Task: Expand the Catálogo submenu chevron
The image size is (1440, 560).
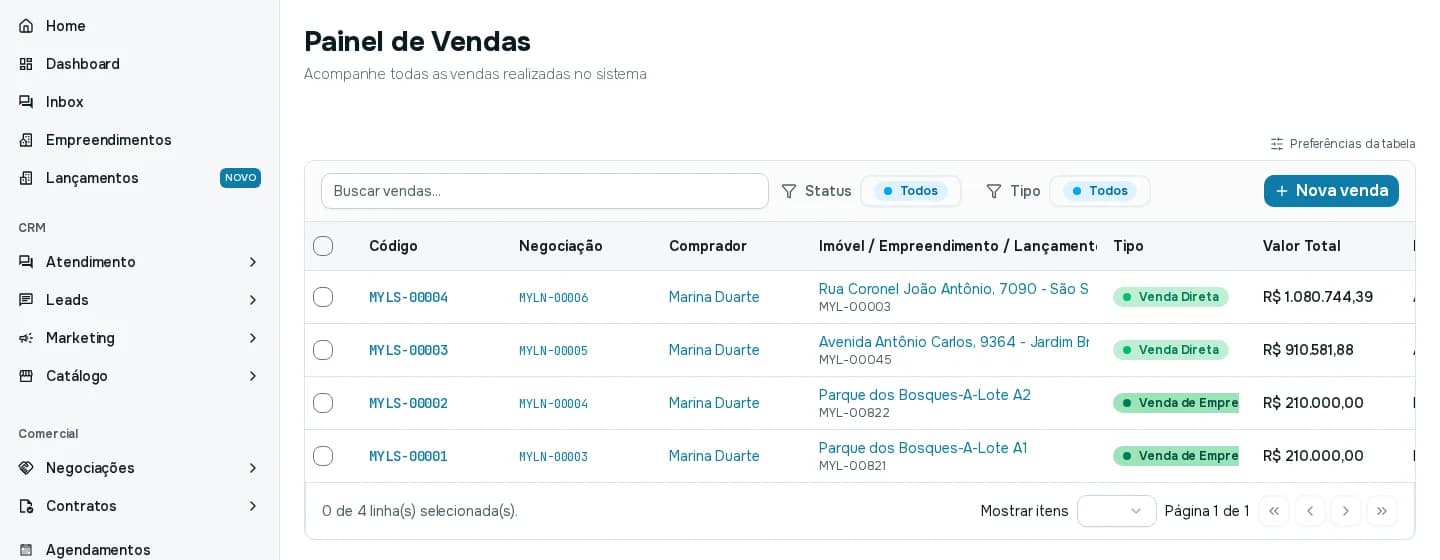Action: tap(253, 376)
